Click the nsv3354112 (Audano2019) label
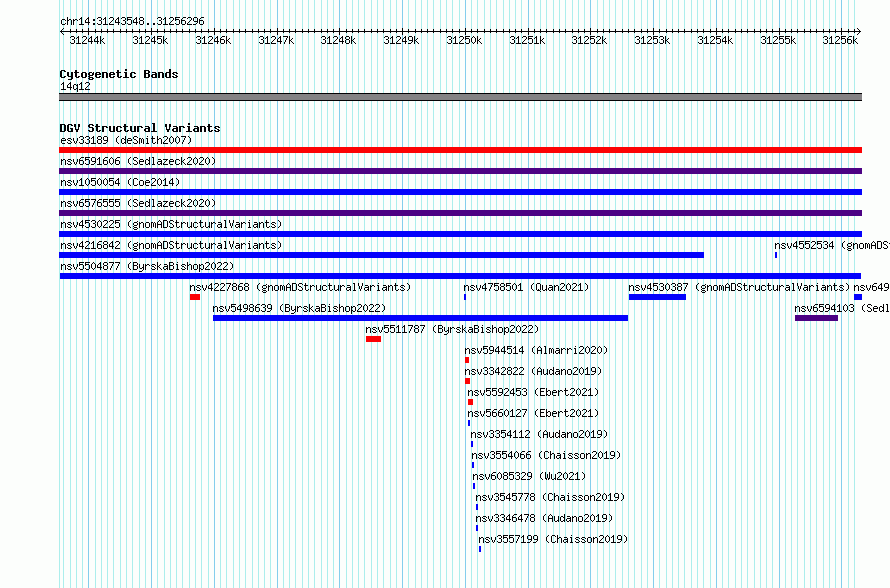Screen dimensions: 890x588 point(539,434)
